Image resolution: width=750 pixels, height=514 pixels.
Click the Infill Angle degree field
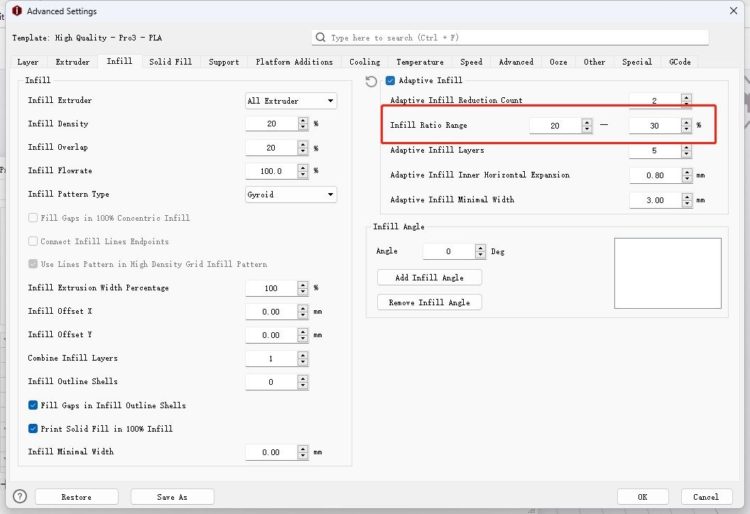click(449, 251)
